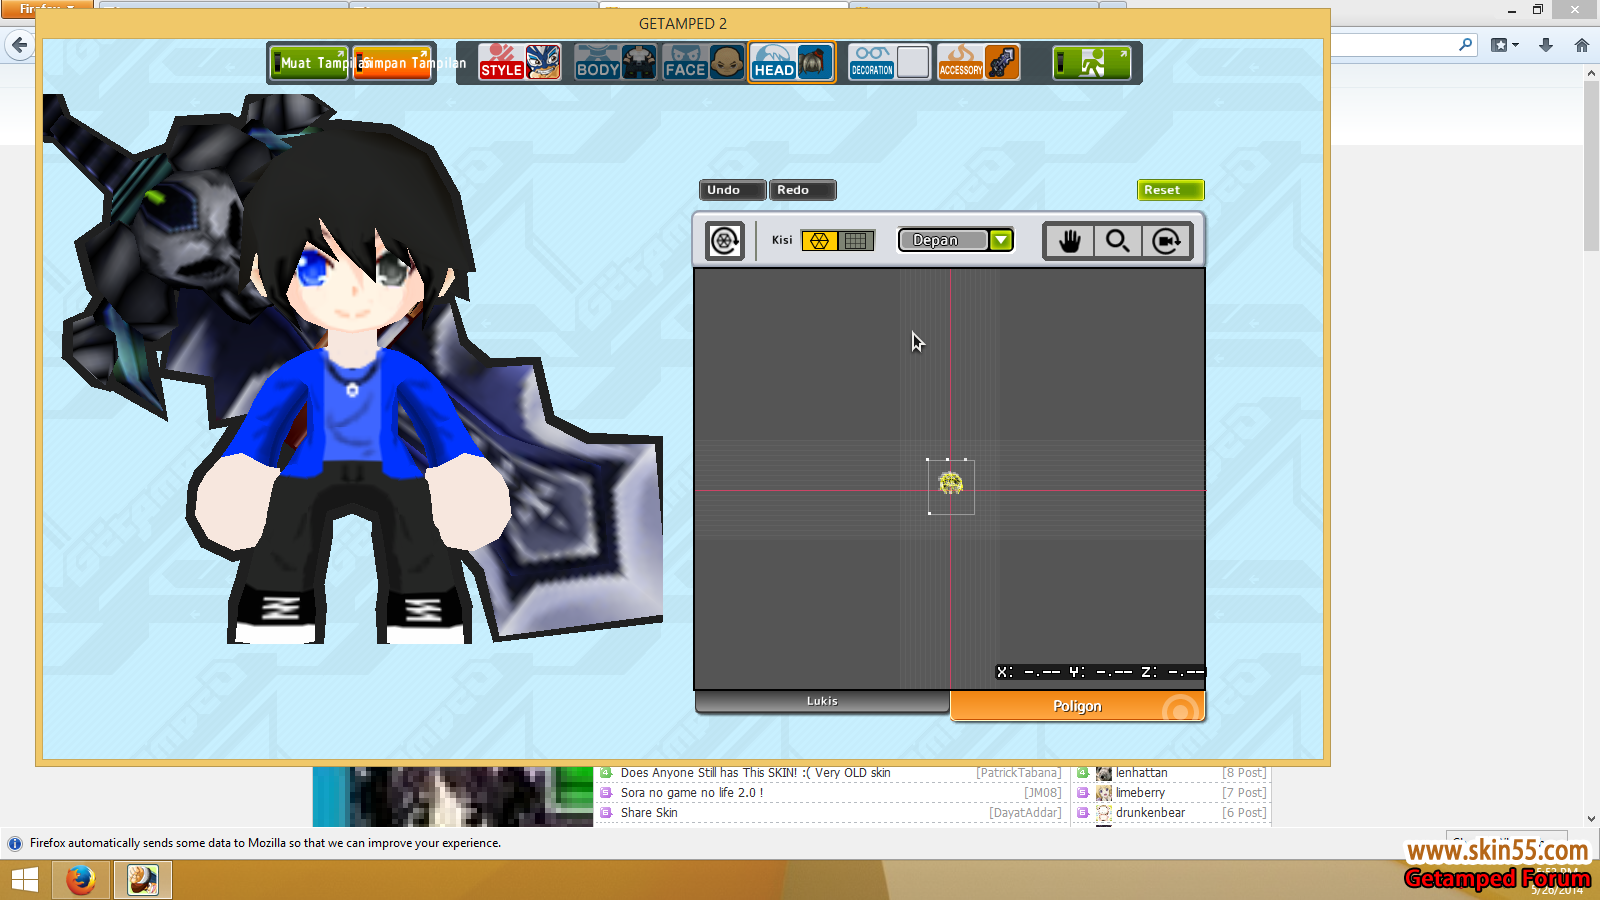The image size is (1600, 900).
Task: Click Firefox back arrow button
Action: [19, 45]
